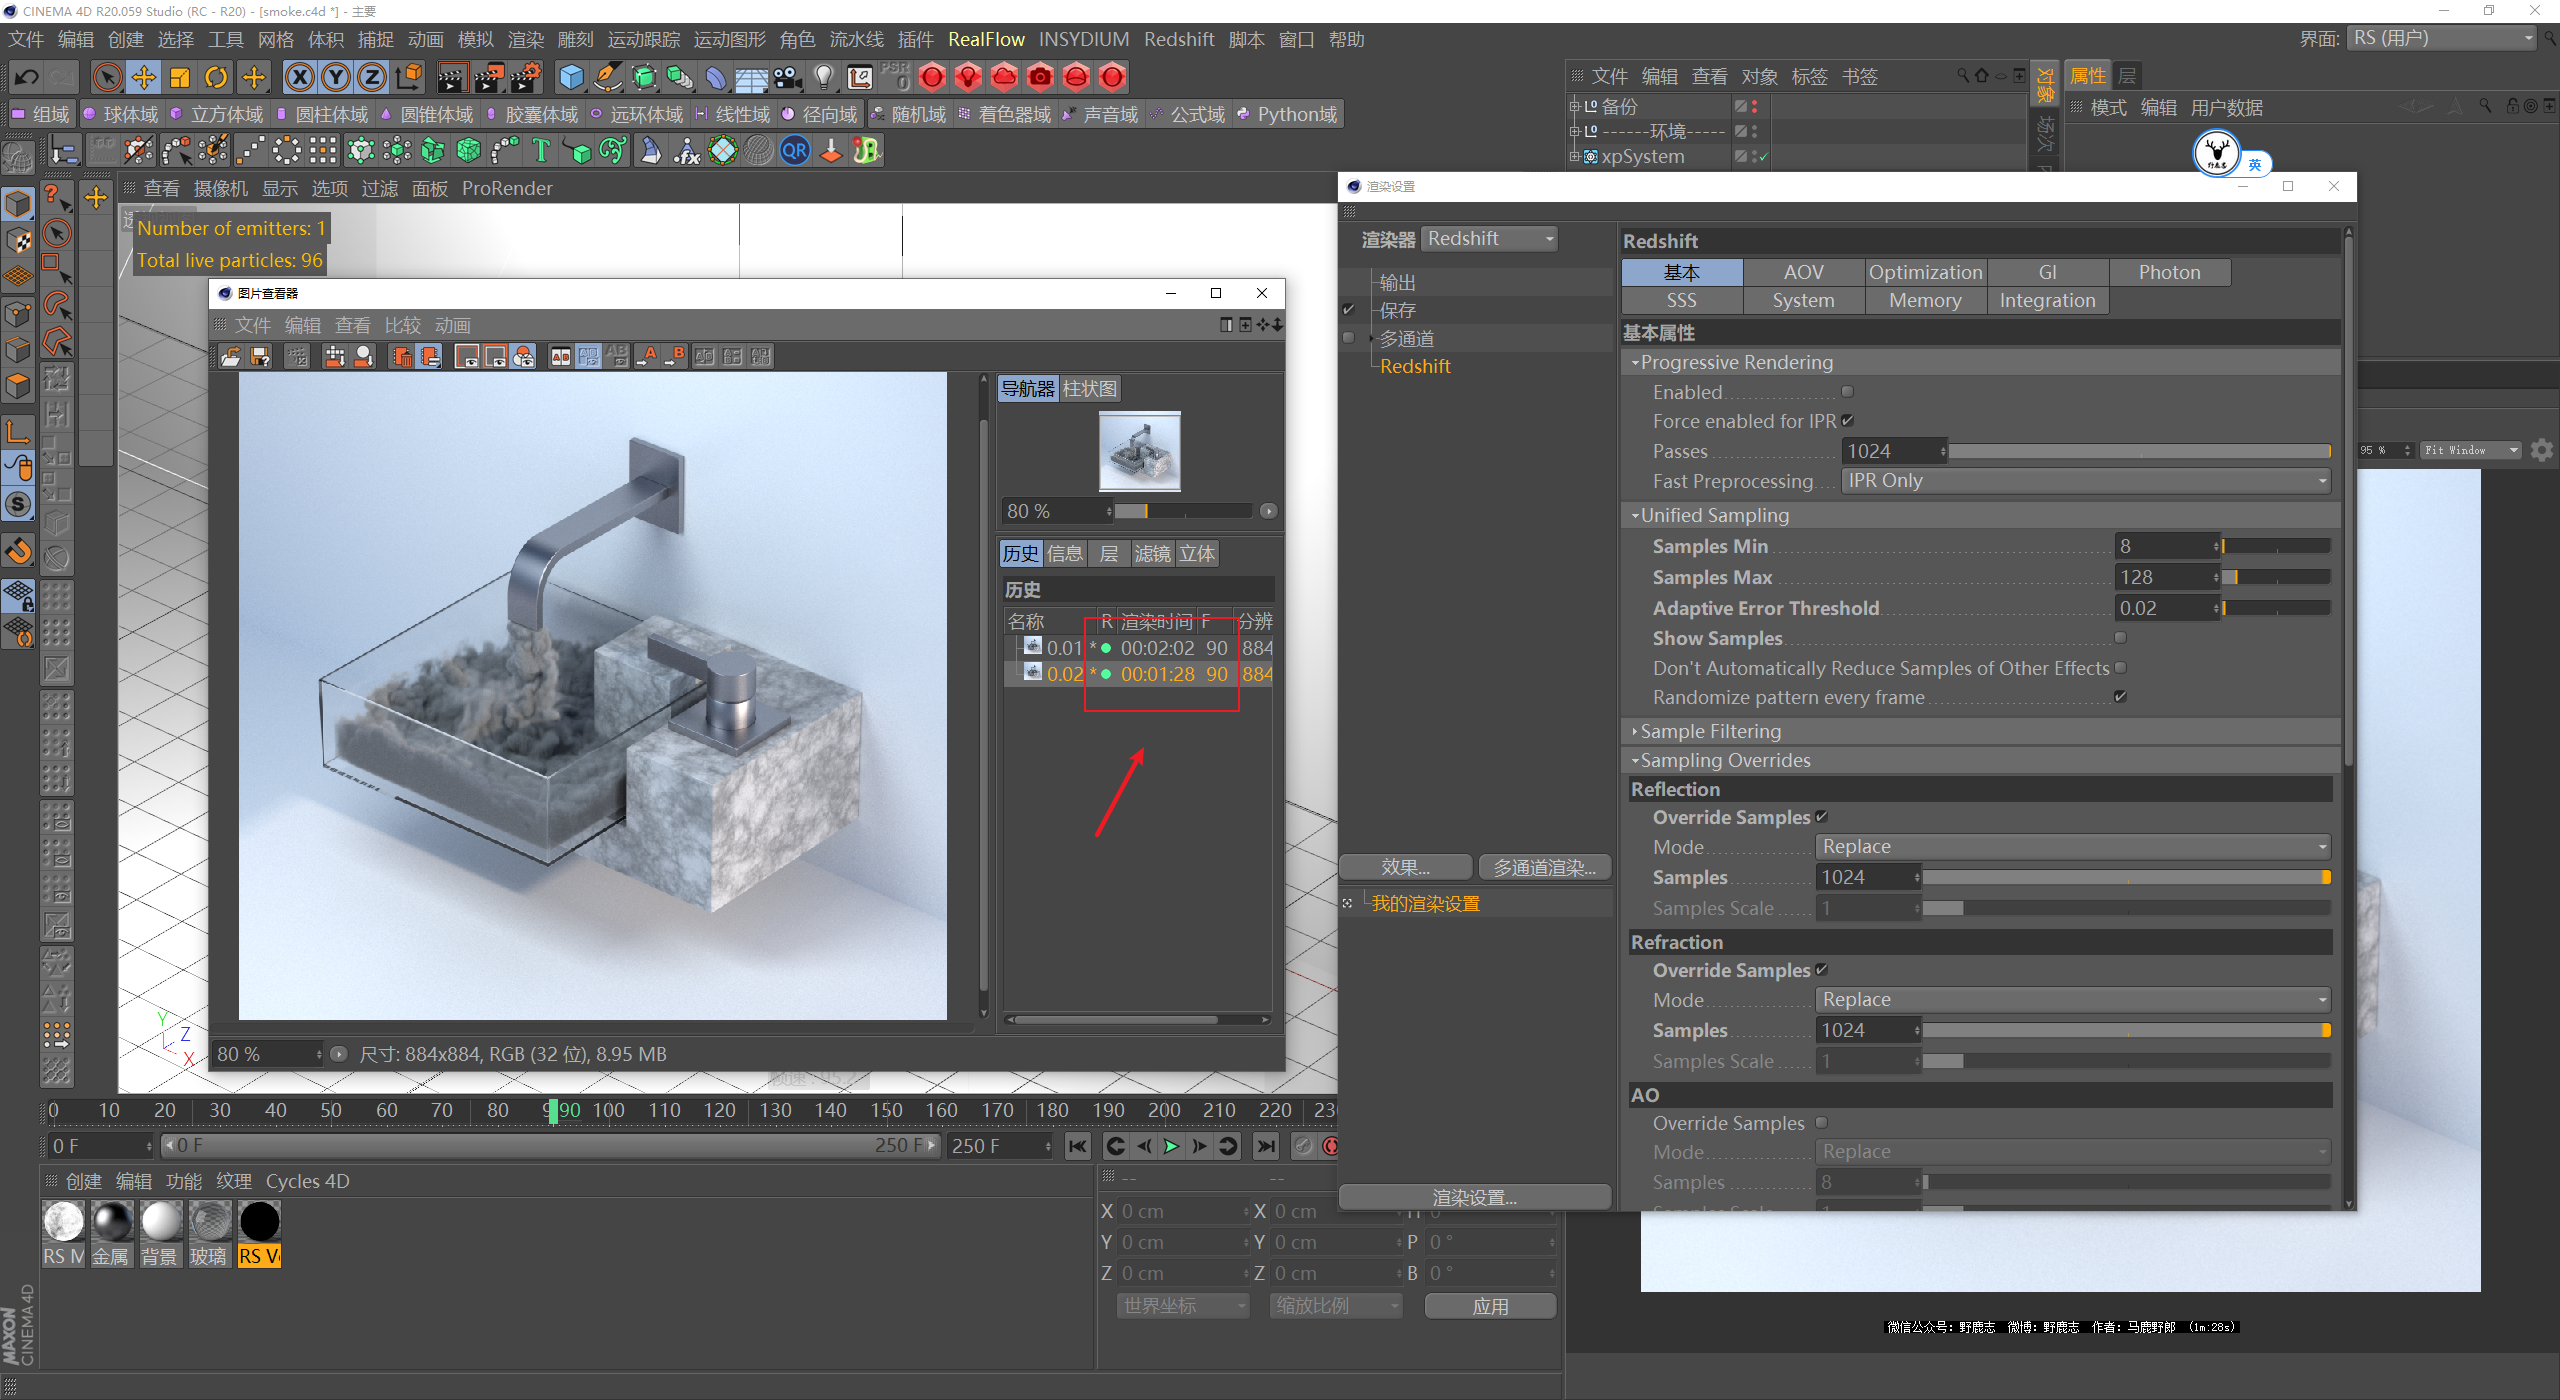Enable the Show Samples checkbox

pos(2120,638)
